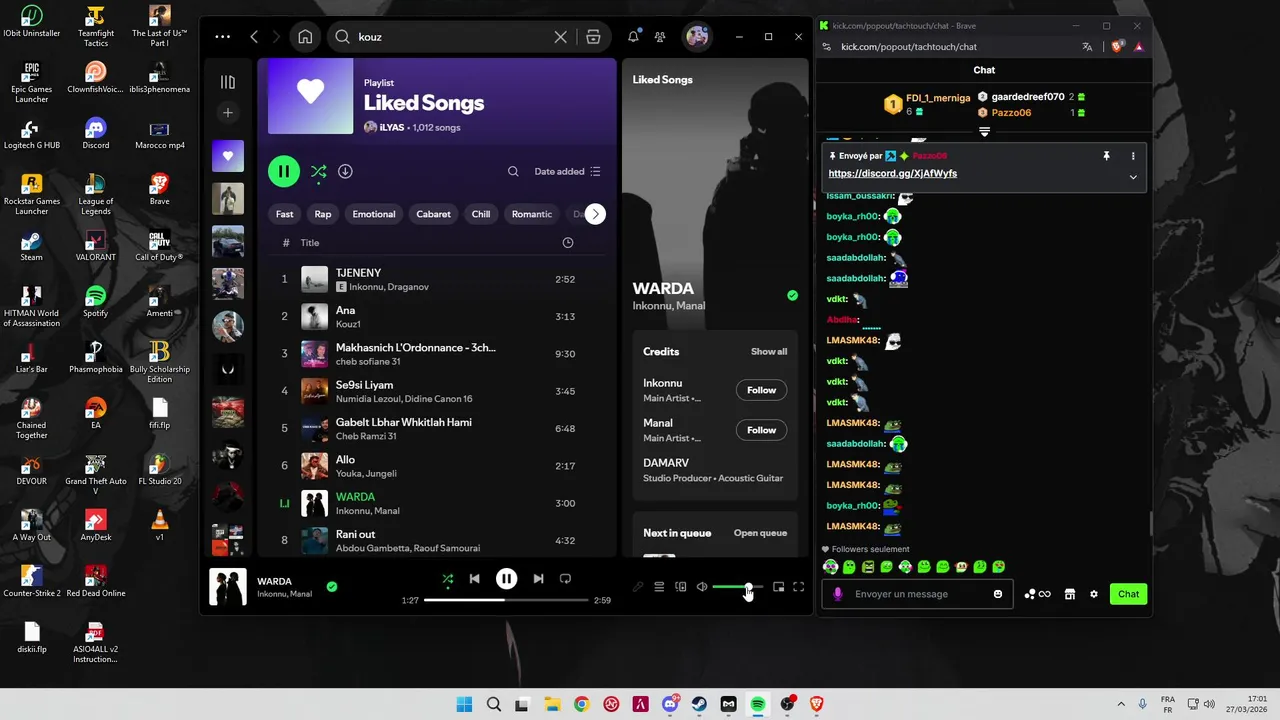Follow the artist Inkonnu
This screenshot has height=720, width=1280.
coord(761,390)
